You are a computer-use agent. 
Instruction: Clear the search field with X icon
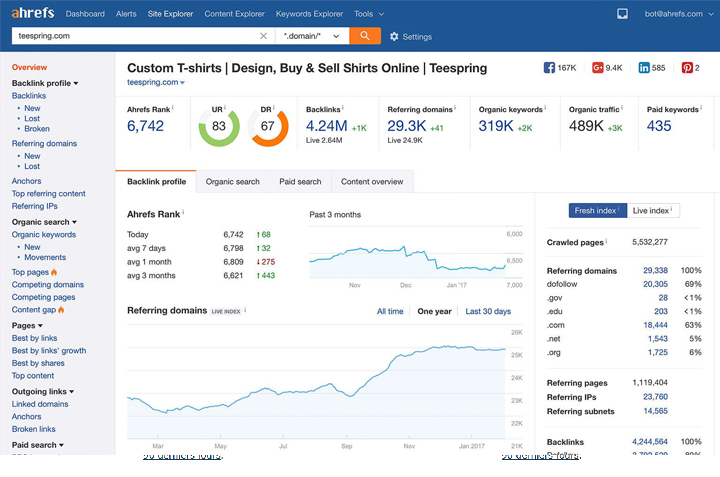[x=263, y=36]
